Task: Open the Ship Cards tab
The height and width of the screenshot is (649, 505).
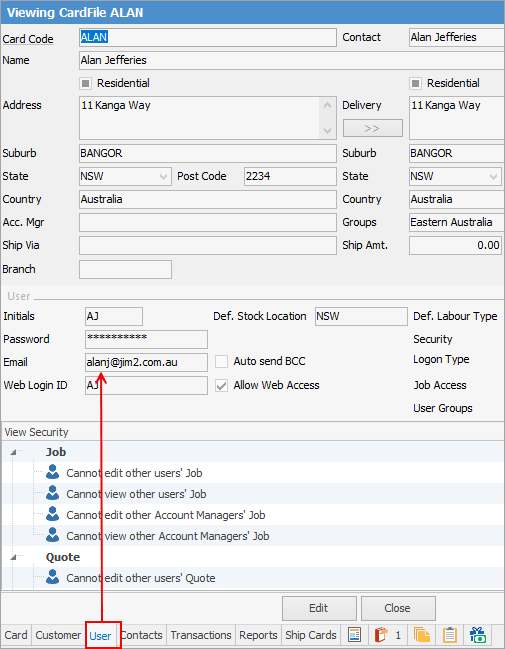Action: (x=311, y=635)
